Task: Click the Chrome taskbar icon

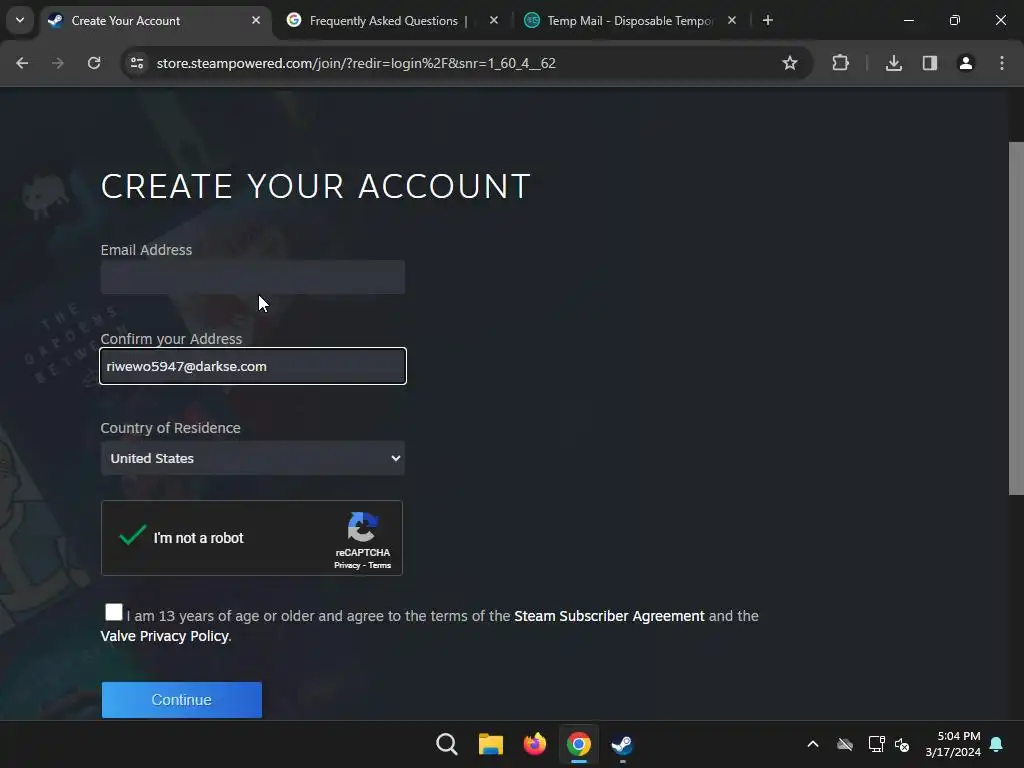Action: [579, 744]
